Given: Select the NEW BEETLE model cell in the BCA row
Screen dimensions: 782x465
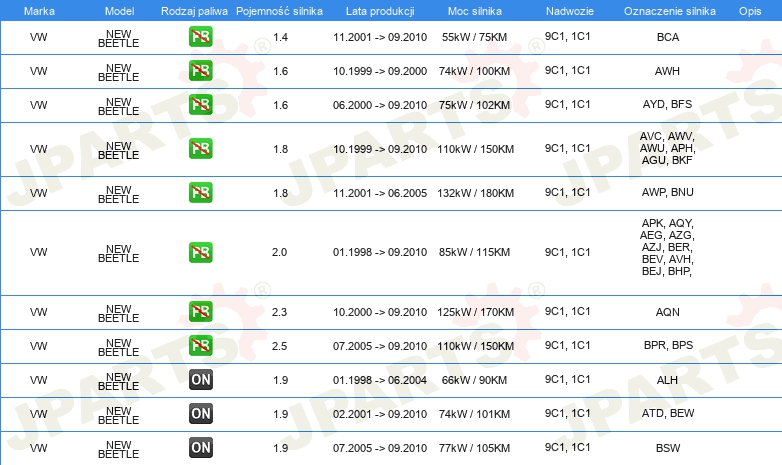Looking at the screenshot, I should 119,38.
